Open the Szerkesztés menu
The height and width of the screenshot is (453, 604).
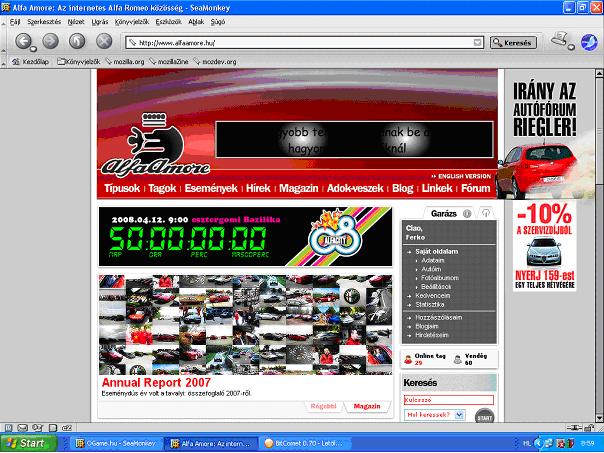click(44, 22)
